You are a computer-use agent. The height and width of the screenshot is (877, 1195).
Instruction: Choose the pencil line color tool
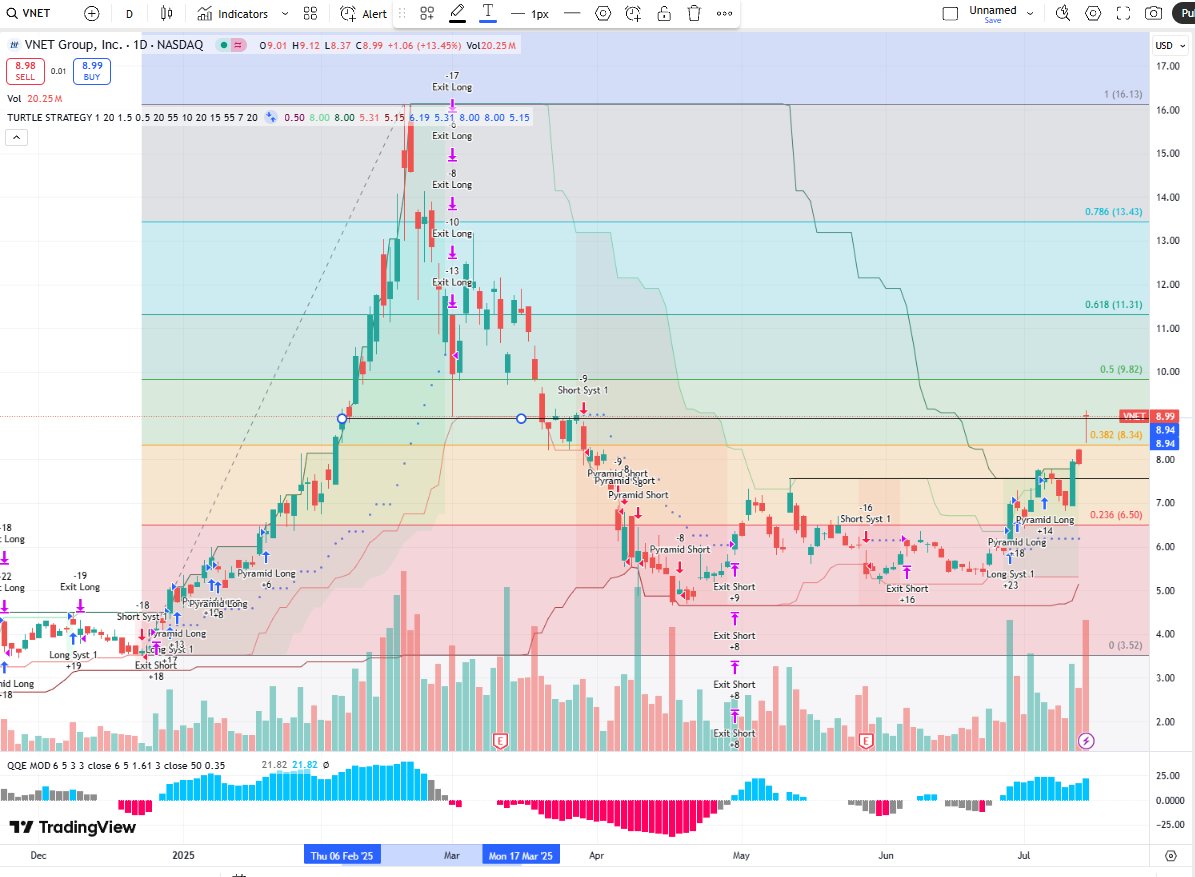(457, 13)
